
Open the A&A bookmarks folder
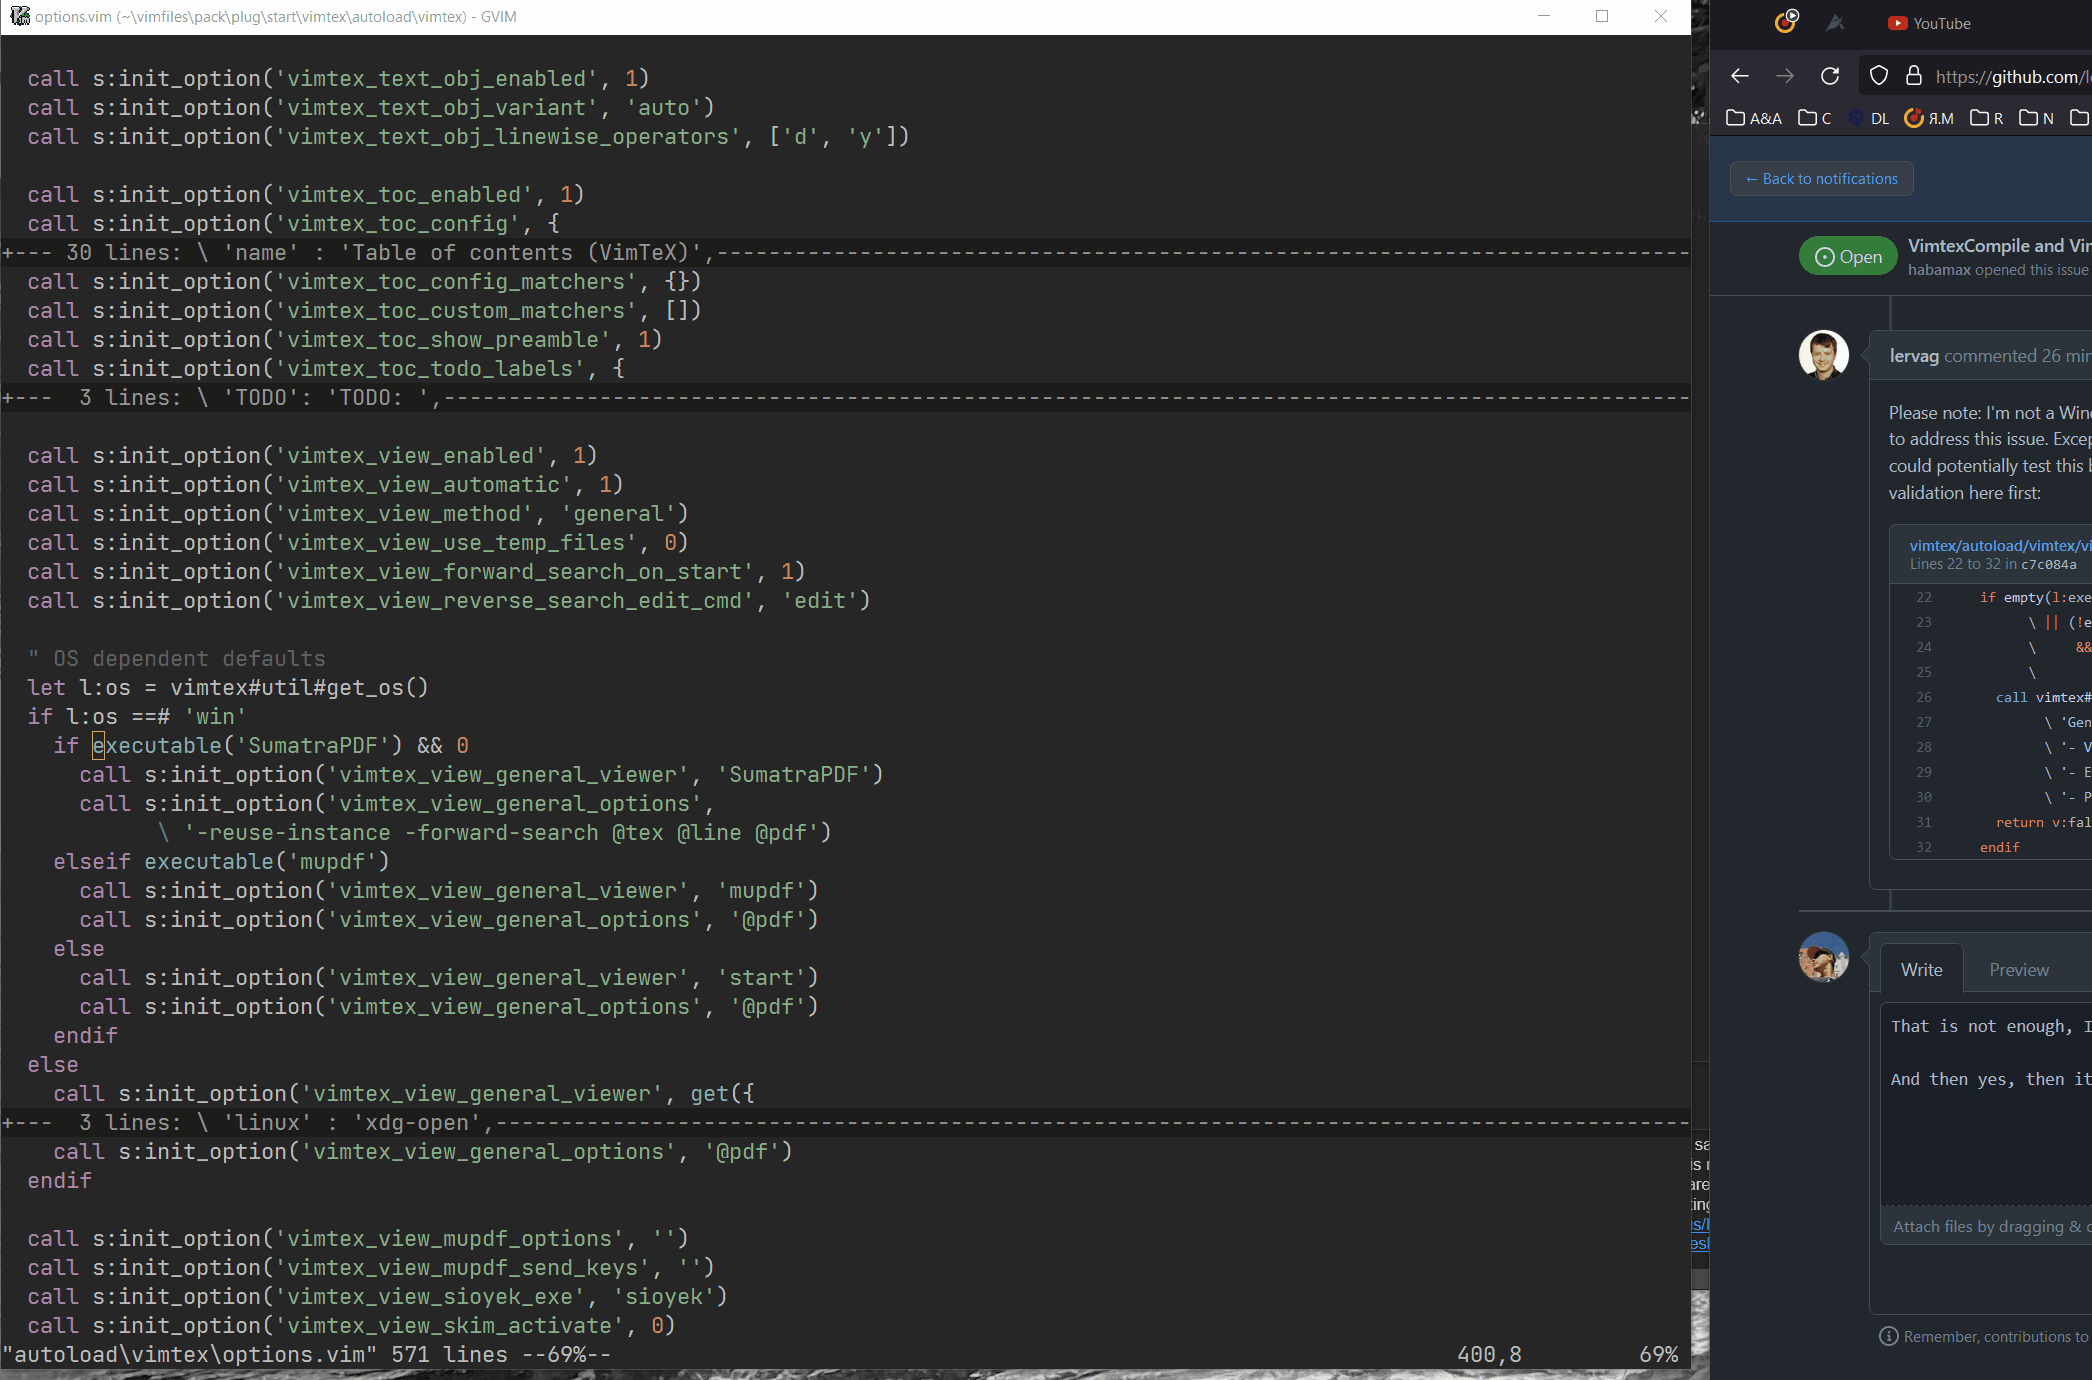(x=1755, y=118)
